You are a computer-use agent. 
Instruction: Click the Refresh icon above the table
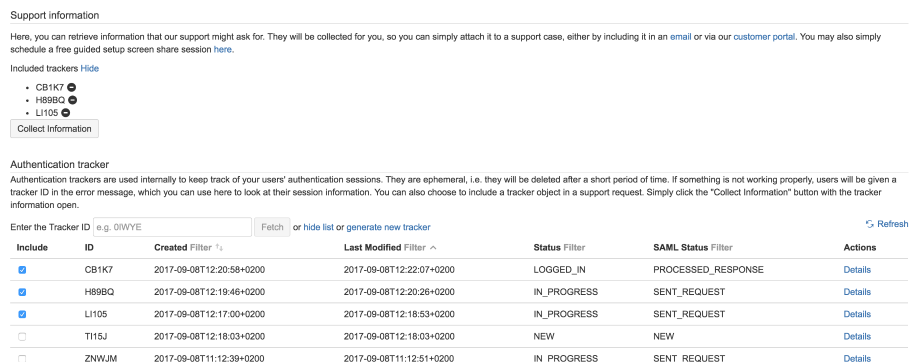[x=870, y=224]
